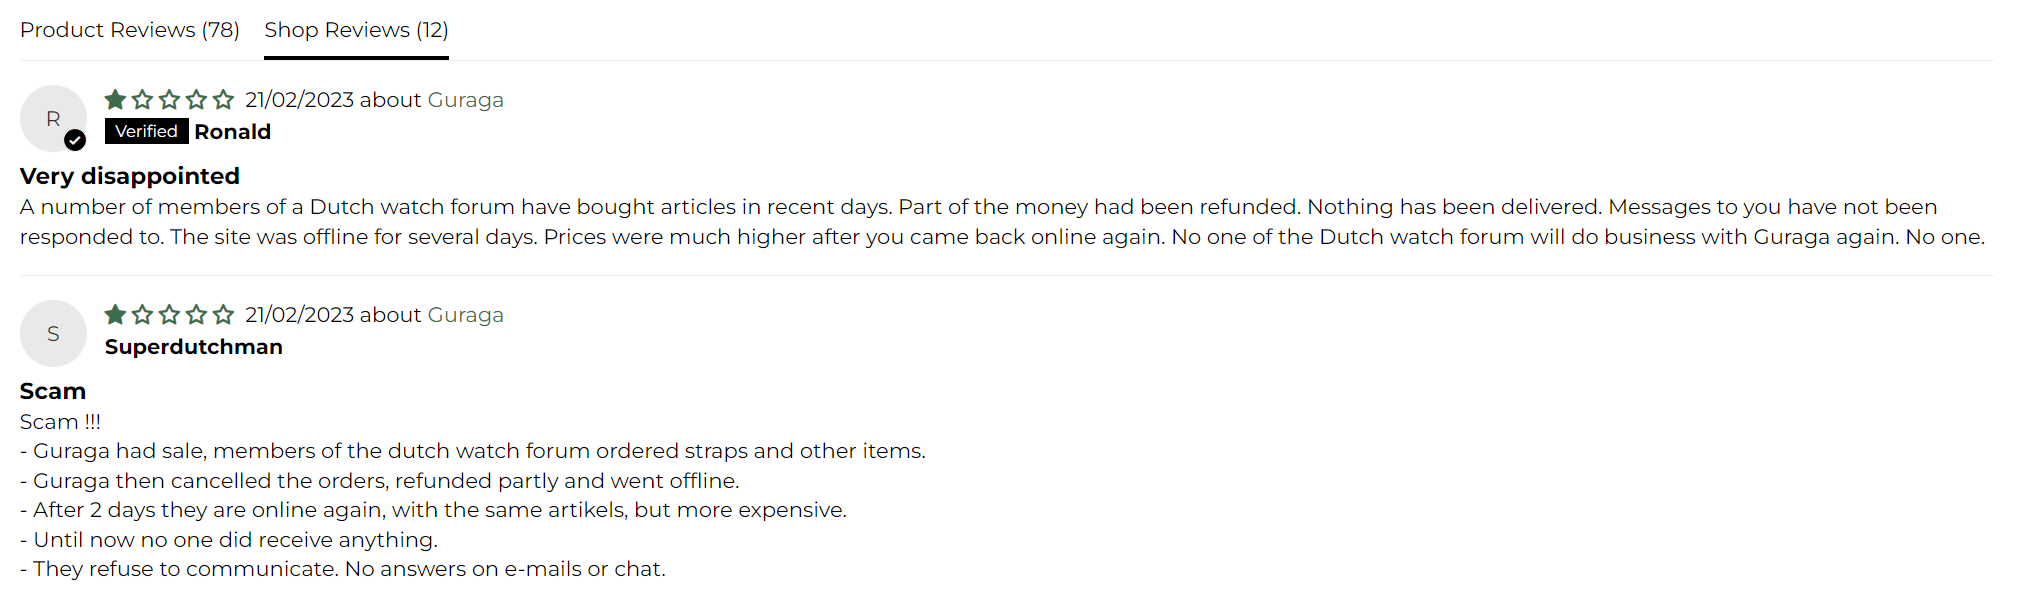This screenshot has width=2025, height=591.
Task: Click the reviewer name Ronald
Action: pyautogui.click(x=232, y=132)
